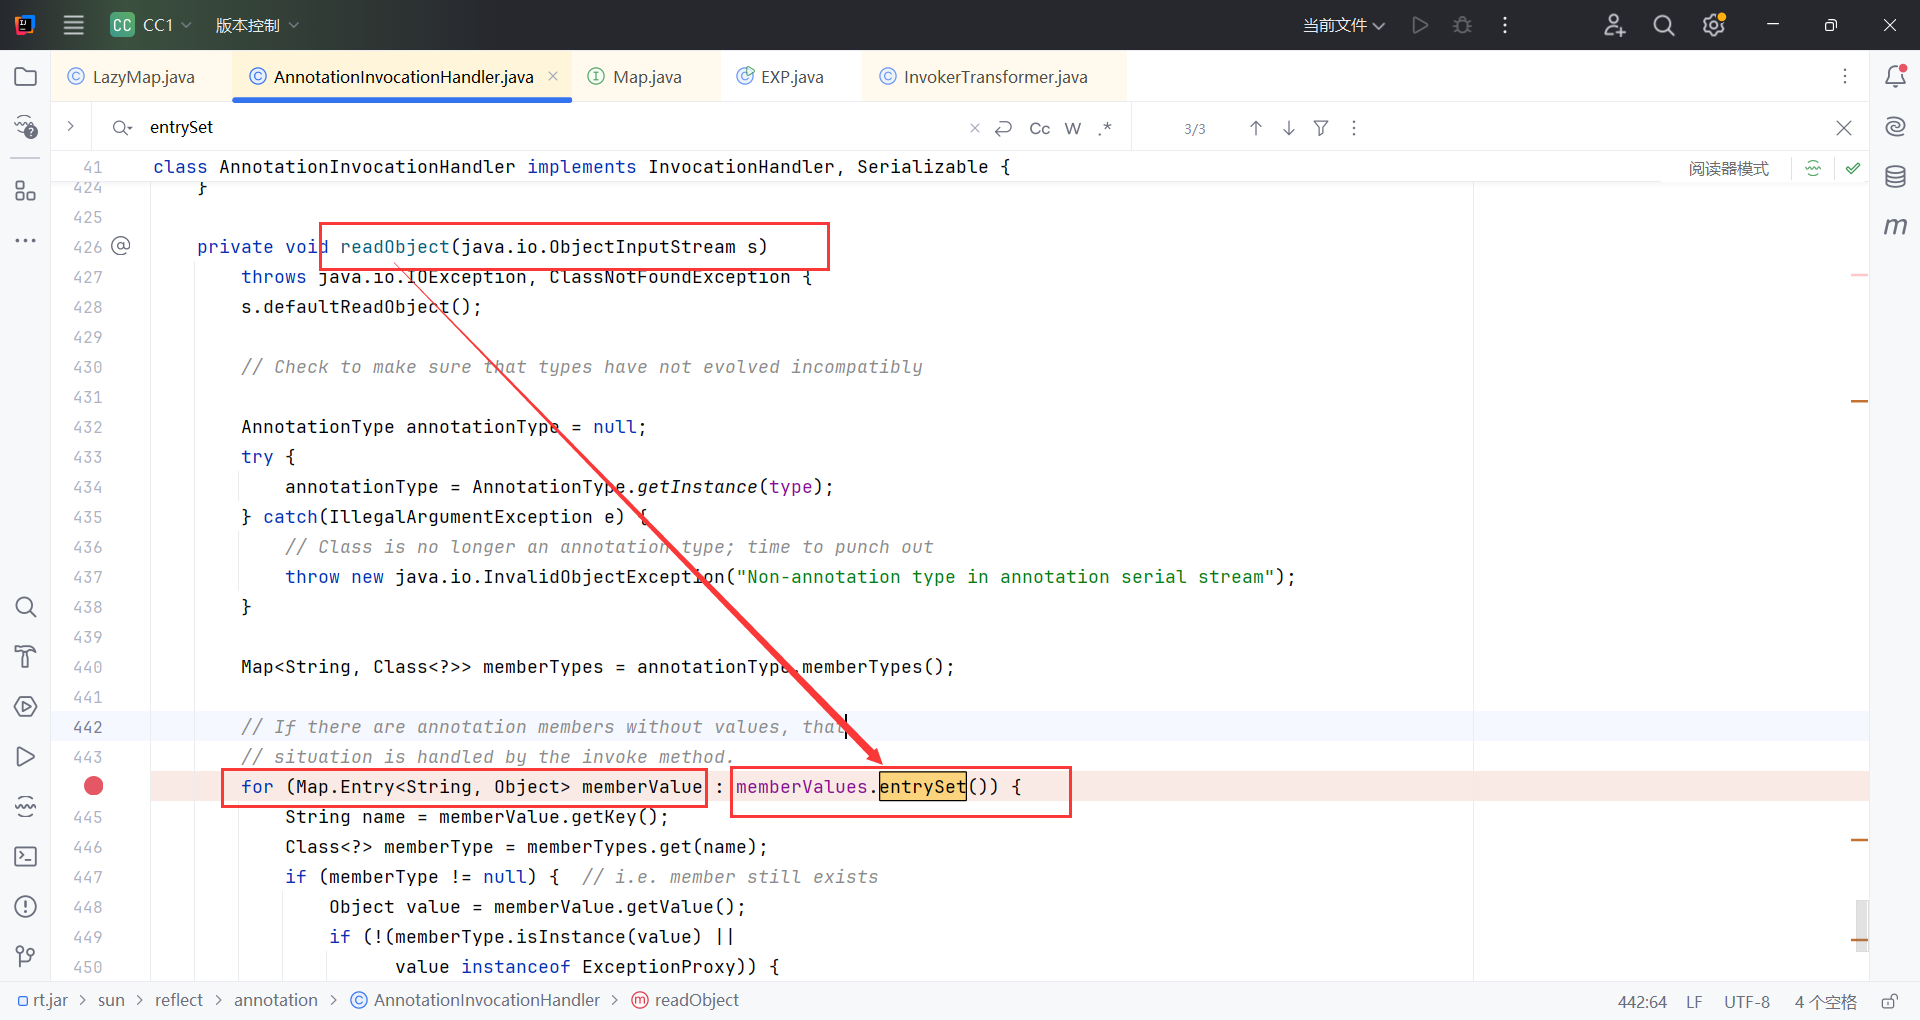
Task: Toggle whole Words search option
Action: [1072, 128]
